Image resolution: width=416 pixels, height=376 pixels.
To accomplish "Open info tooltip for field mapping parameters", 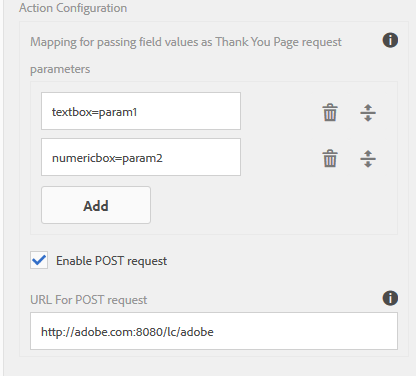I will click(390, 40).
